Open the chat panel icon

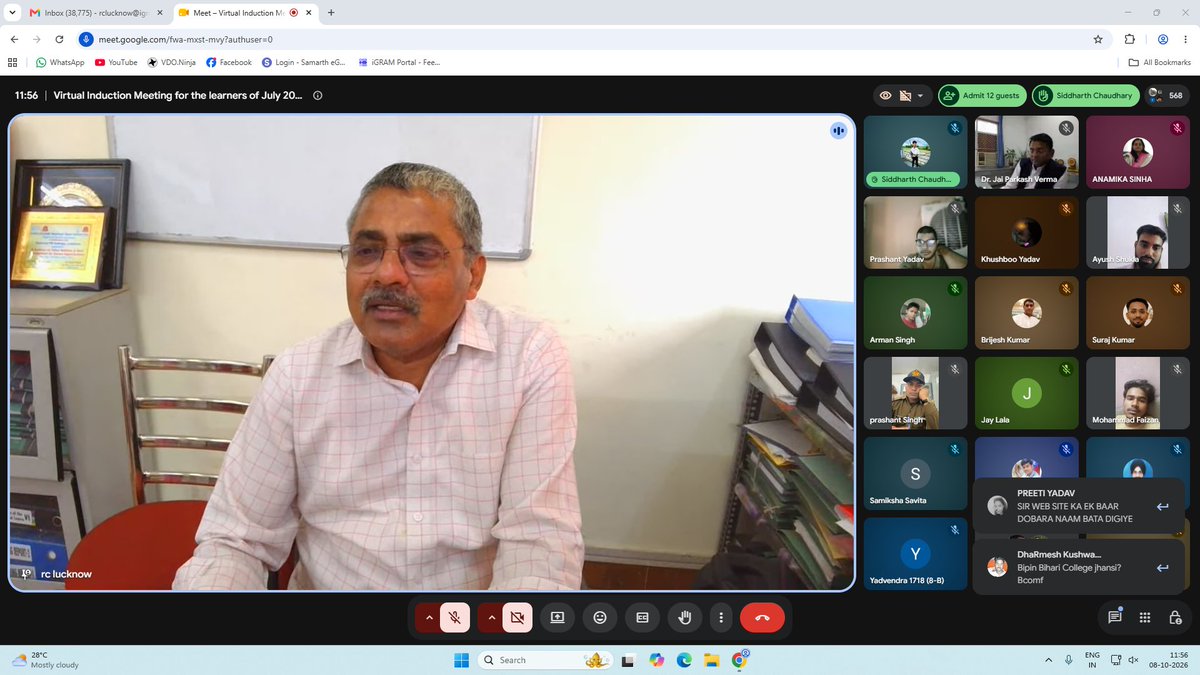1114,618
